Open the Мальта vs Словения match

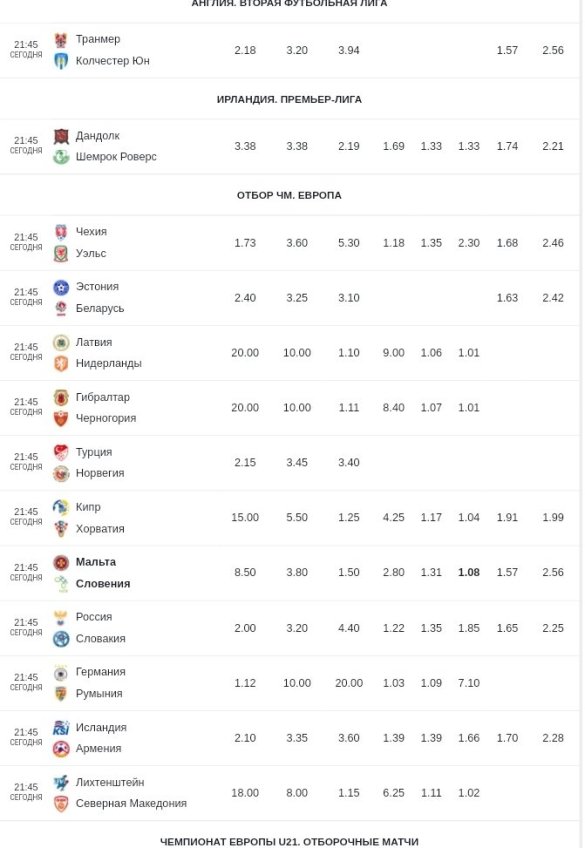289,573
